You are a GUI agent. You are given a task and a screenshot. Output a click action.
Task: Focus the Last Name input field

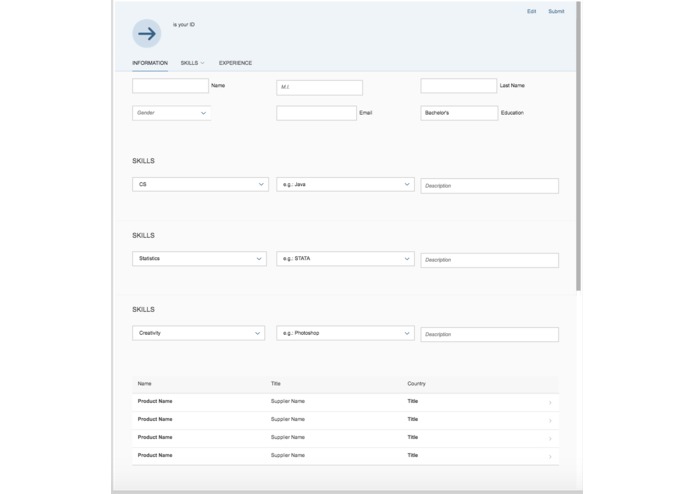tap(459, 86)
